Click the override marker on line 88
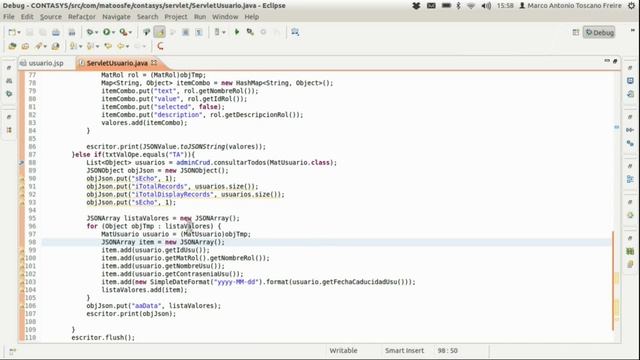Image resolution: width=640 pixels, height=360 pixels. tap(21, 163)
